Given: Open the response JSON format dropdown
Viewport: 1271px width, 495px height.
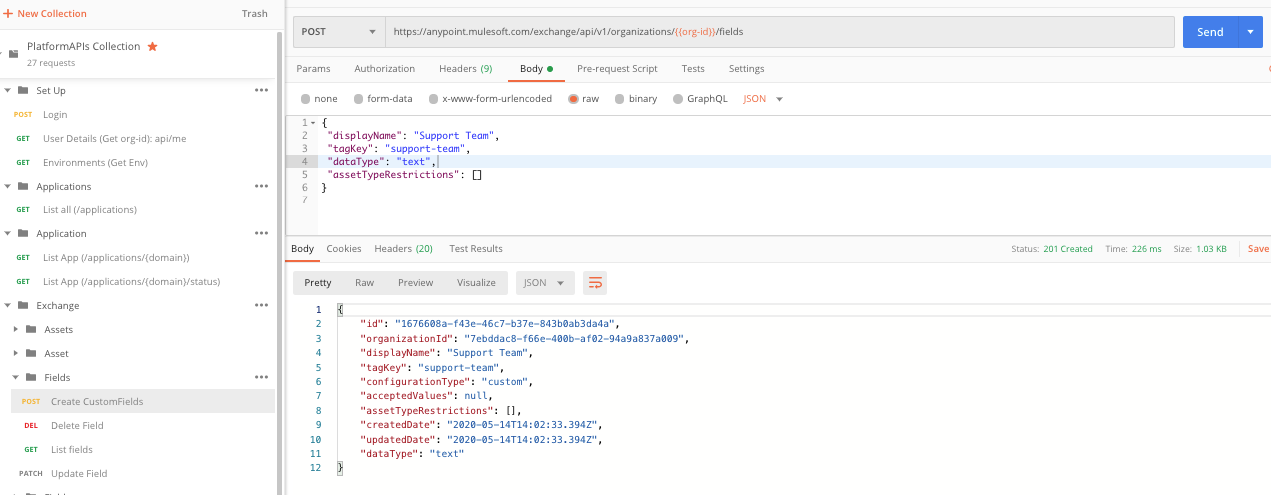Looking at the screenshot, I should pyautogui.click(x=546, y=283).
